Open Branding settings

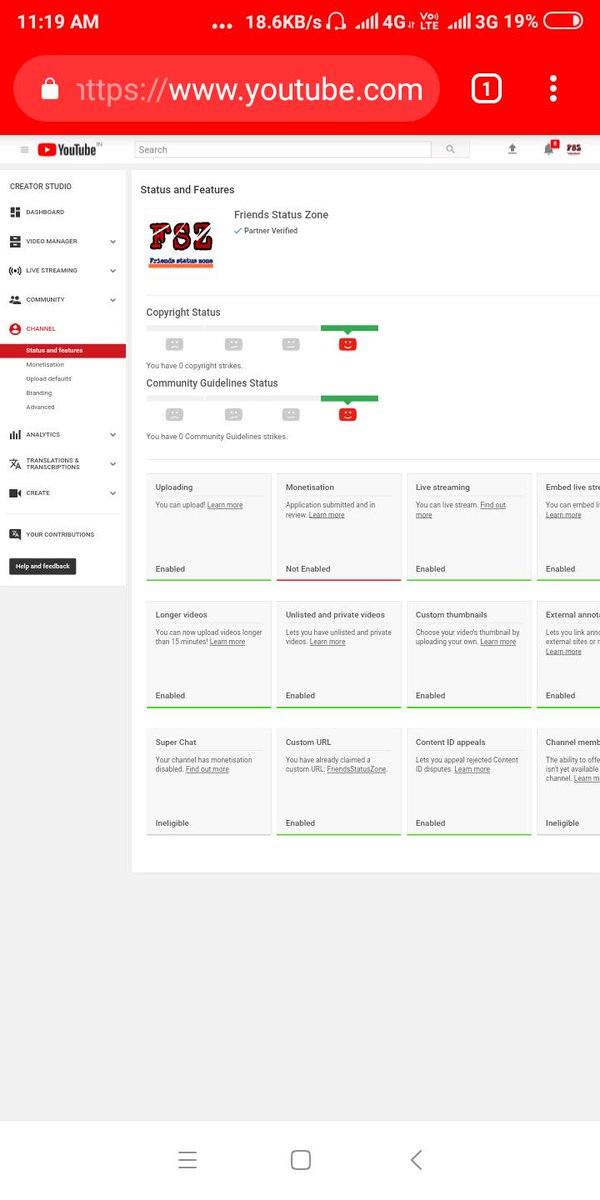pyautogui.click(x=39, y=393)
